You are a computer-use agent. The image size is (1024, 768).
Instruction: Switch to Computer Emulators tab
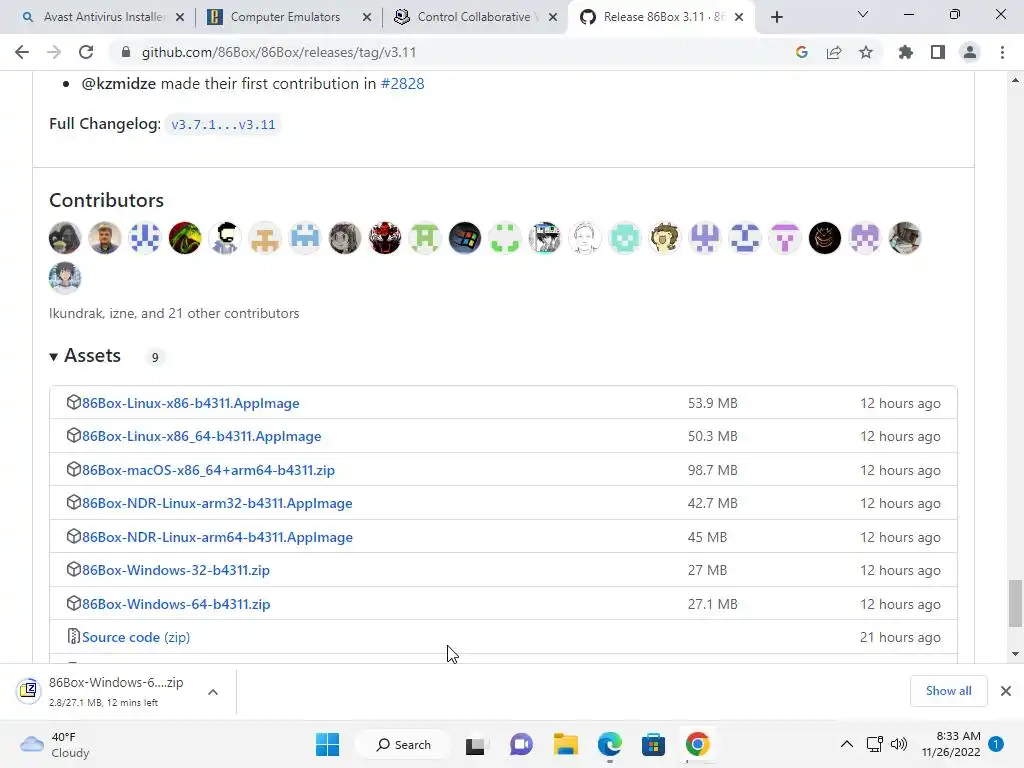tap(285, 17)
